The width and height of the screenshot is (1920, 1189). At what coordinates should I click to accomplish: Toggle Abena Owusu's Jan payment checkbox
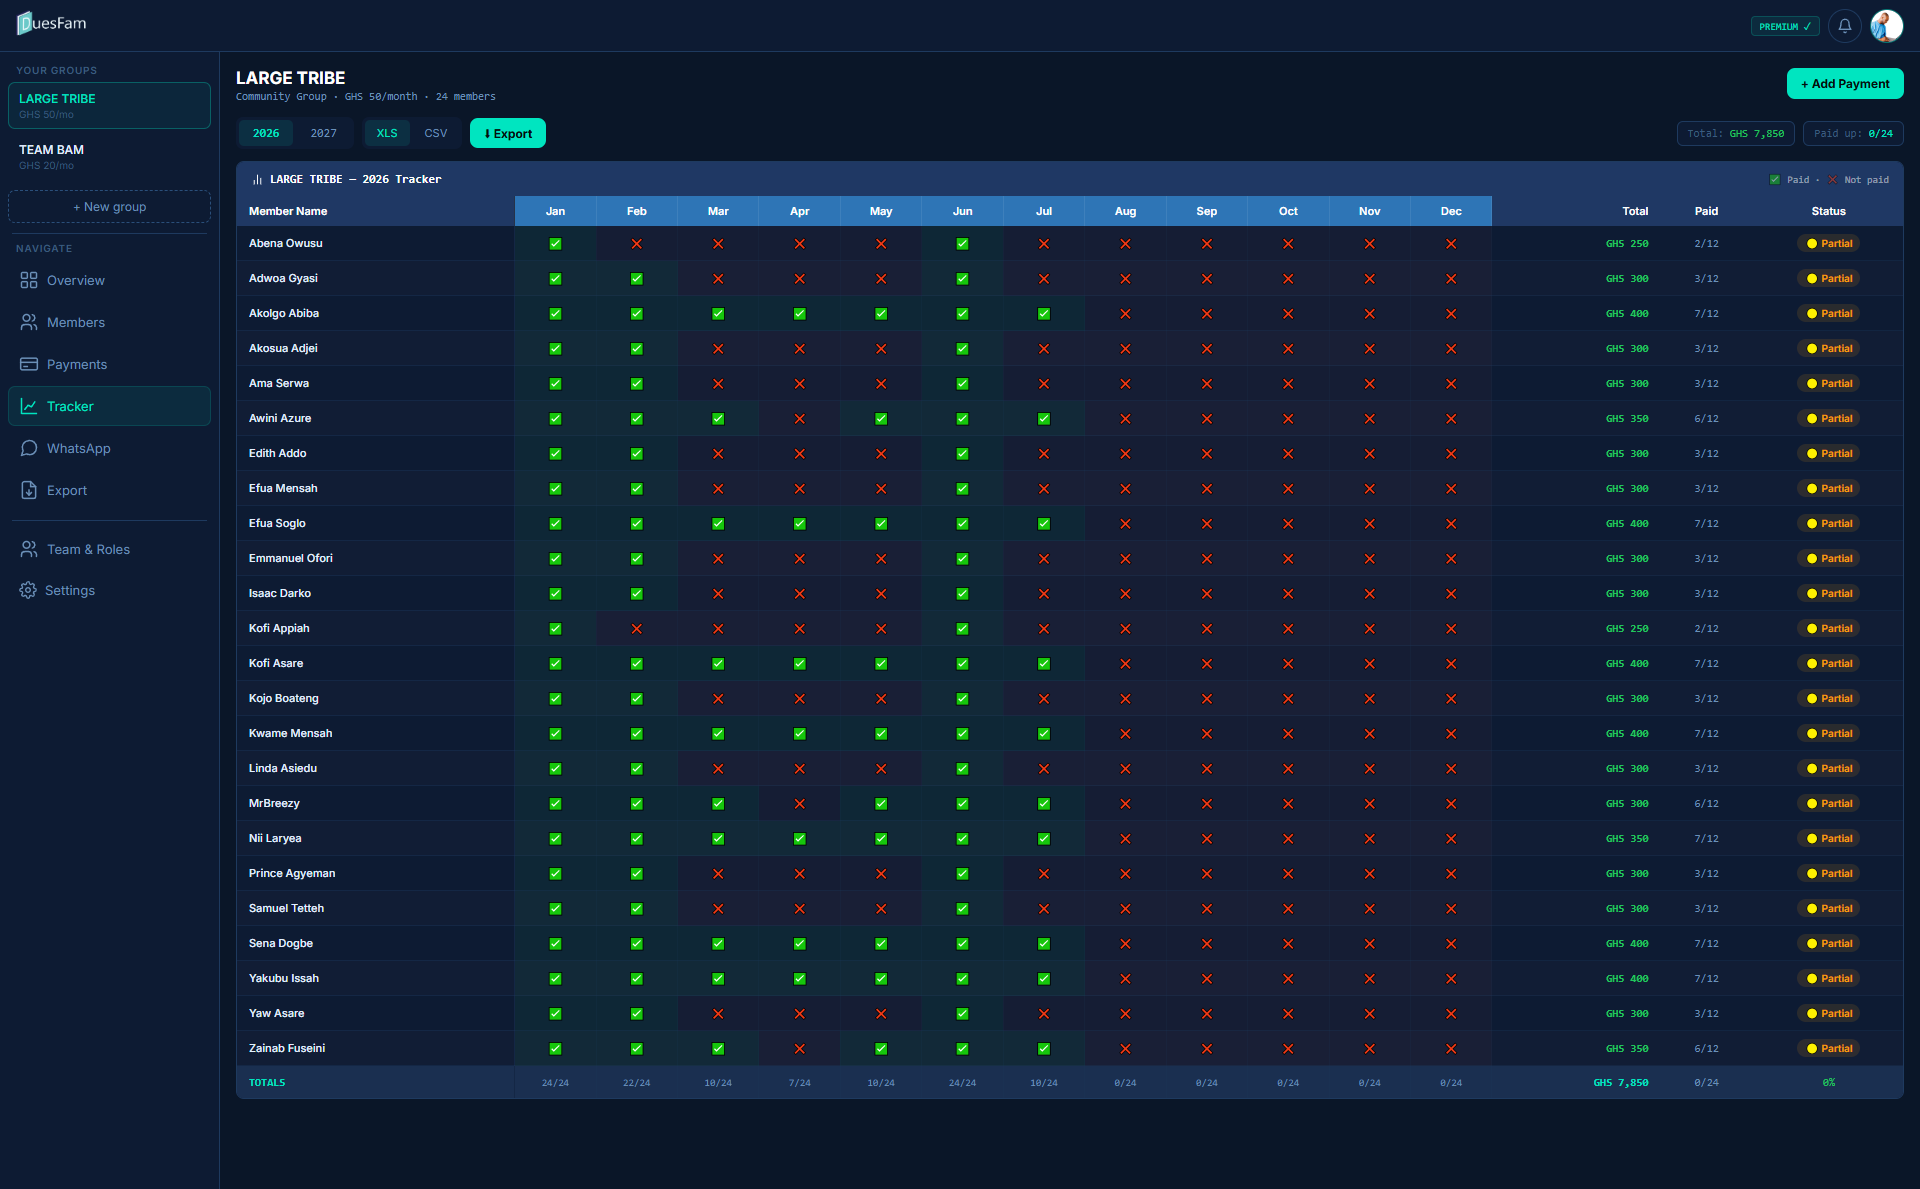pos(555,244)
